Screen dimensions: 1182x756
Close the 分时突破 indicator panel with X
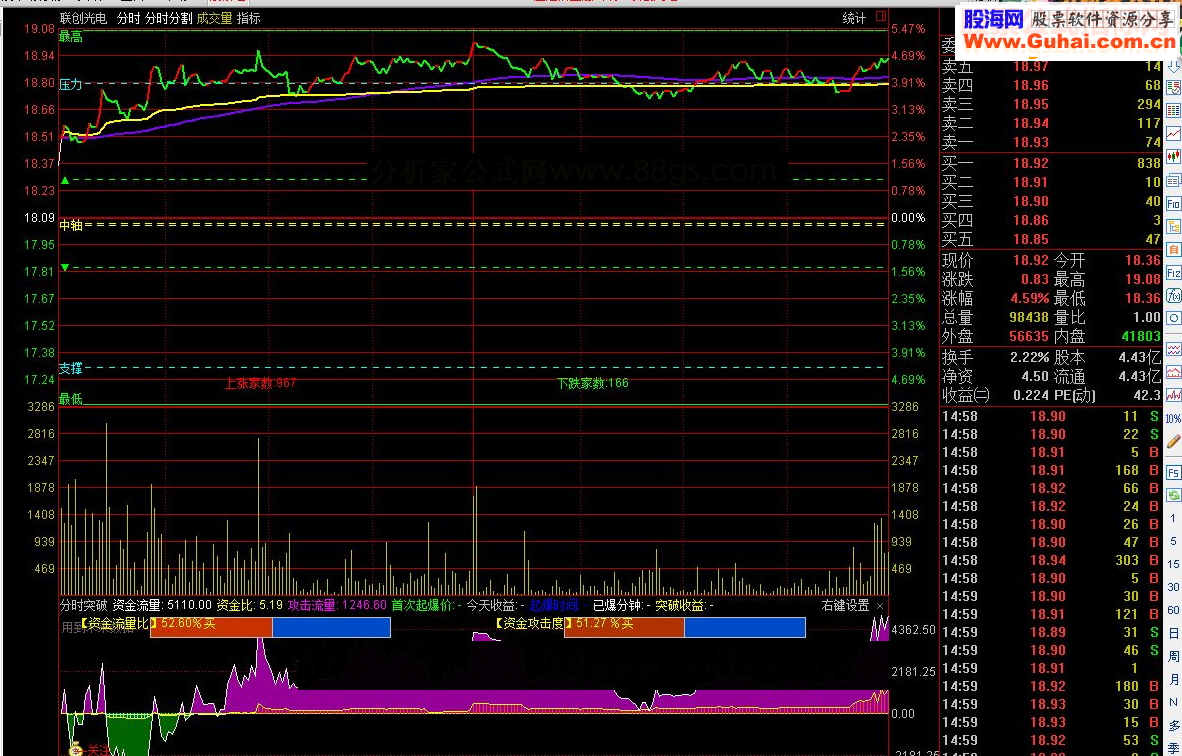[880, 605]
